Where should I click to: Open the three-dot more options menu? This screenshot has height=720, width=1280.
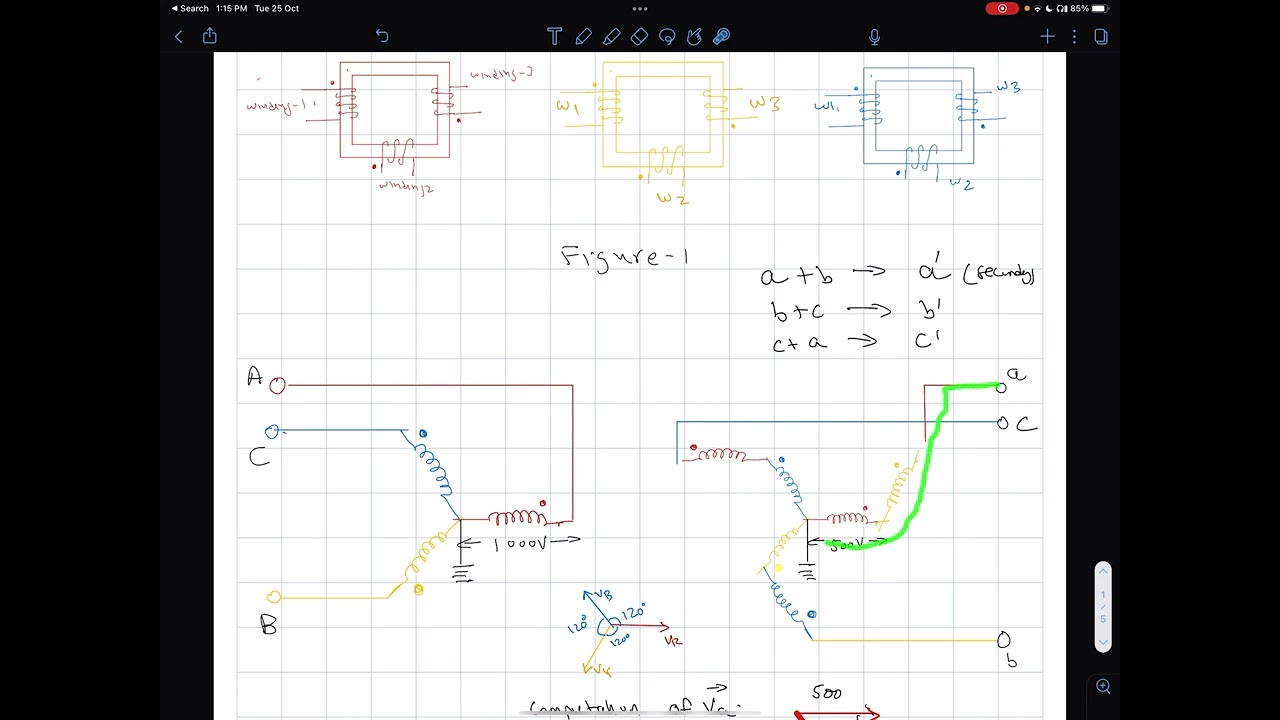pyautogui.click(x=1074, y=37)
